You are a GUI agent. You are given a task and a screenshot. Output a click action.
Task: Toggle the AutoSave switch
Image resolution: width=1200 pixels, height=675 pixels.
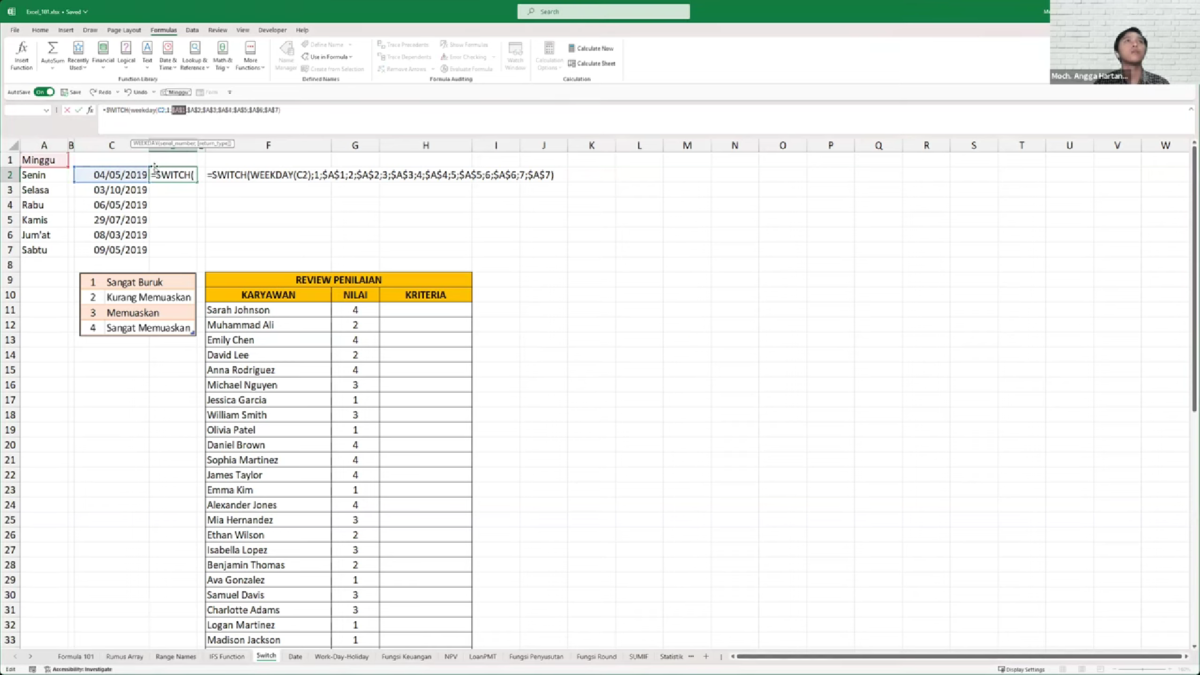[x=44, y=92]
